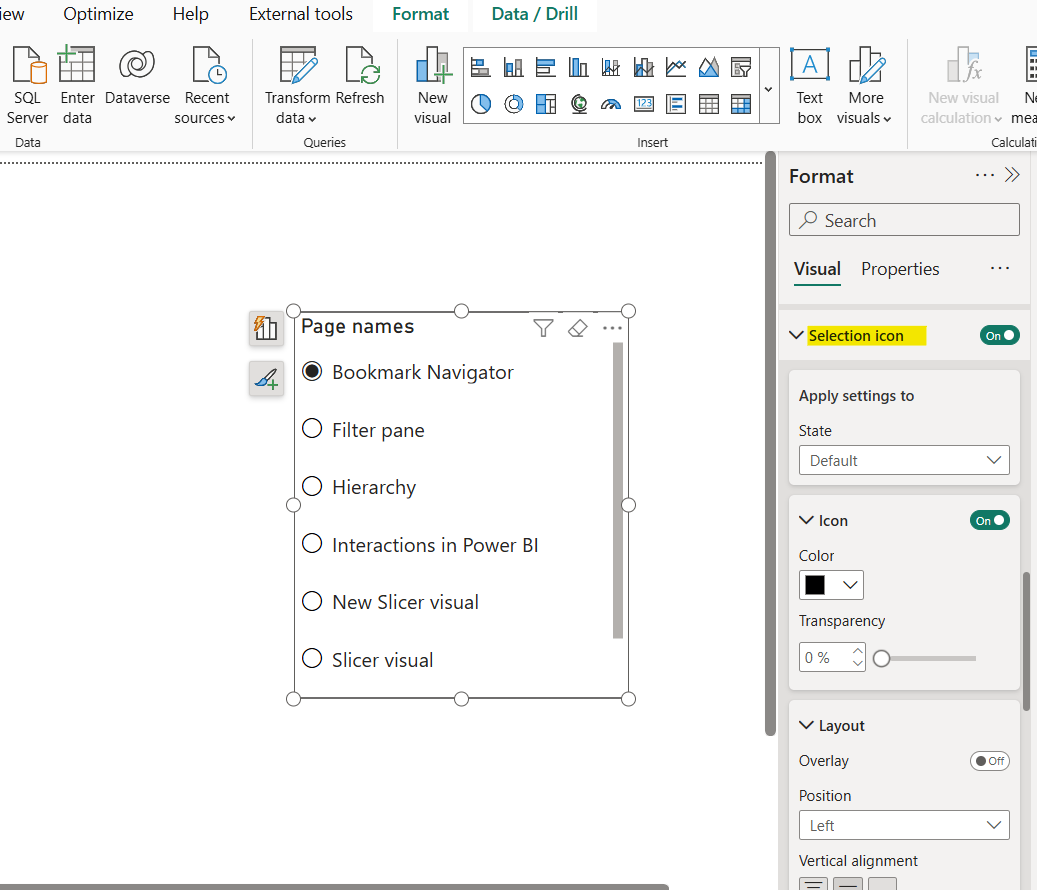The height and width of the screenshot is (890, 1037).
Task: Open the filter funnel on the slicer header
Action: (543, 327)
